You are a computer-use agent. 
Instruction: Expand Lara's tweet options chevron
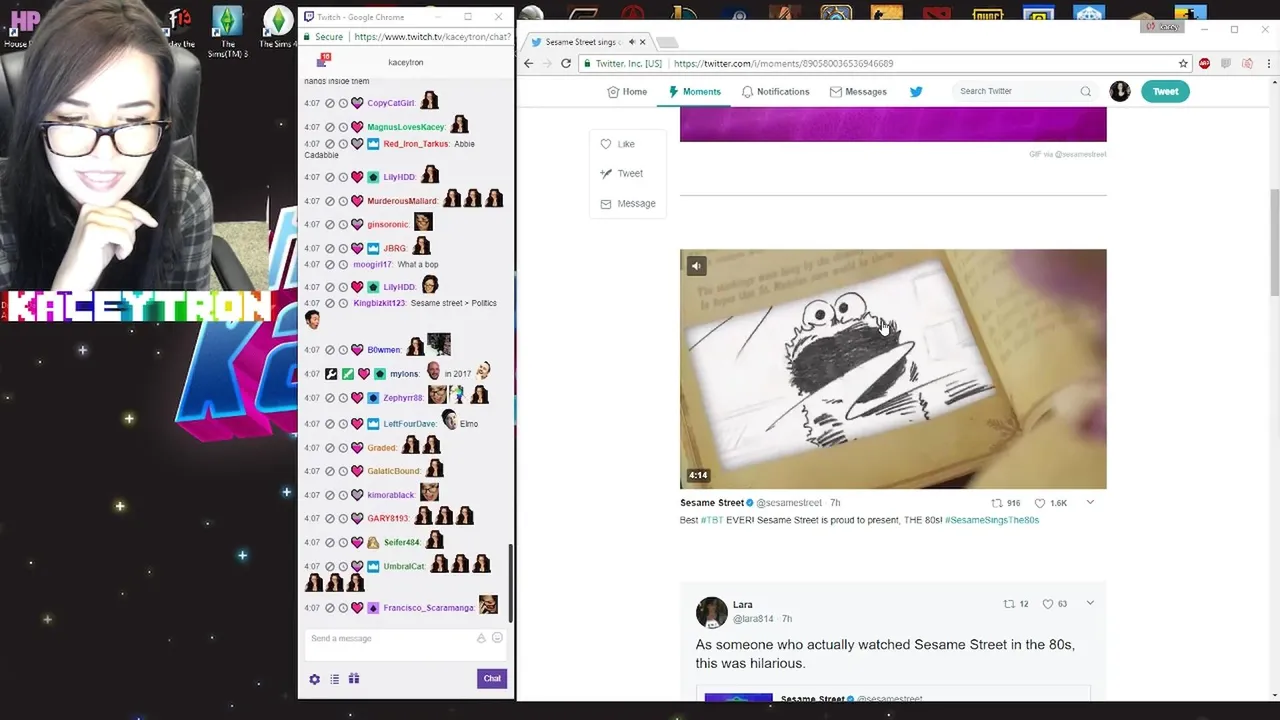click(x=1090, y=604)
